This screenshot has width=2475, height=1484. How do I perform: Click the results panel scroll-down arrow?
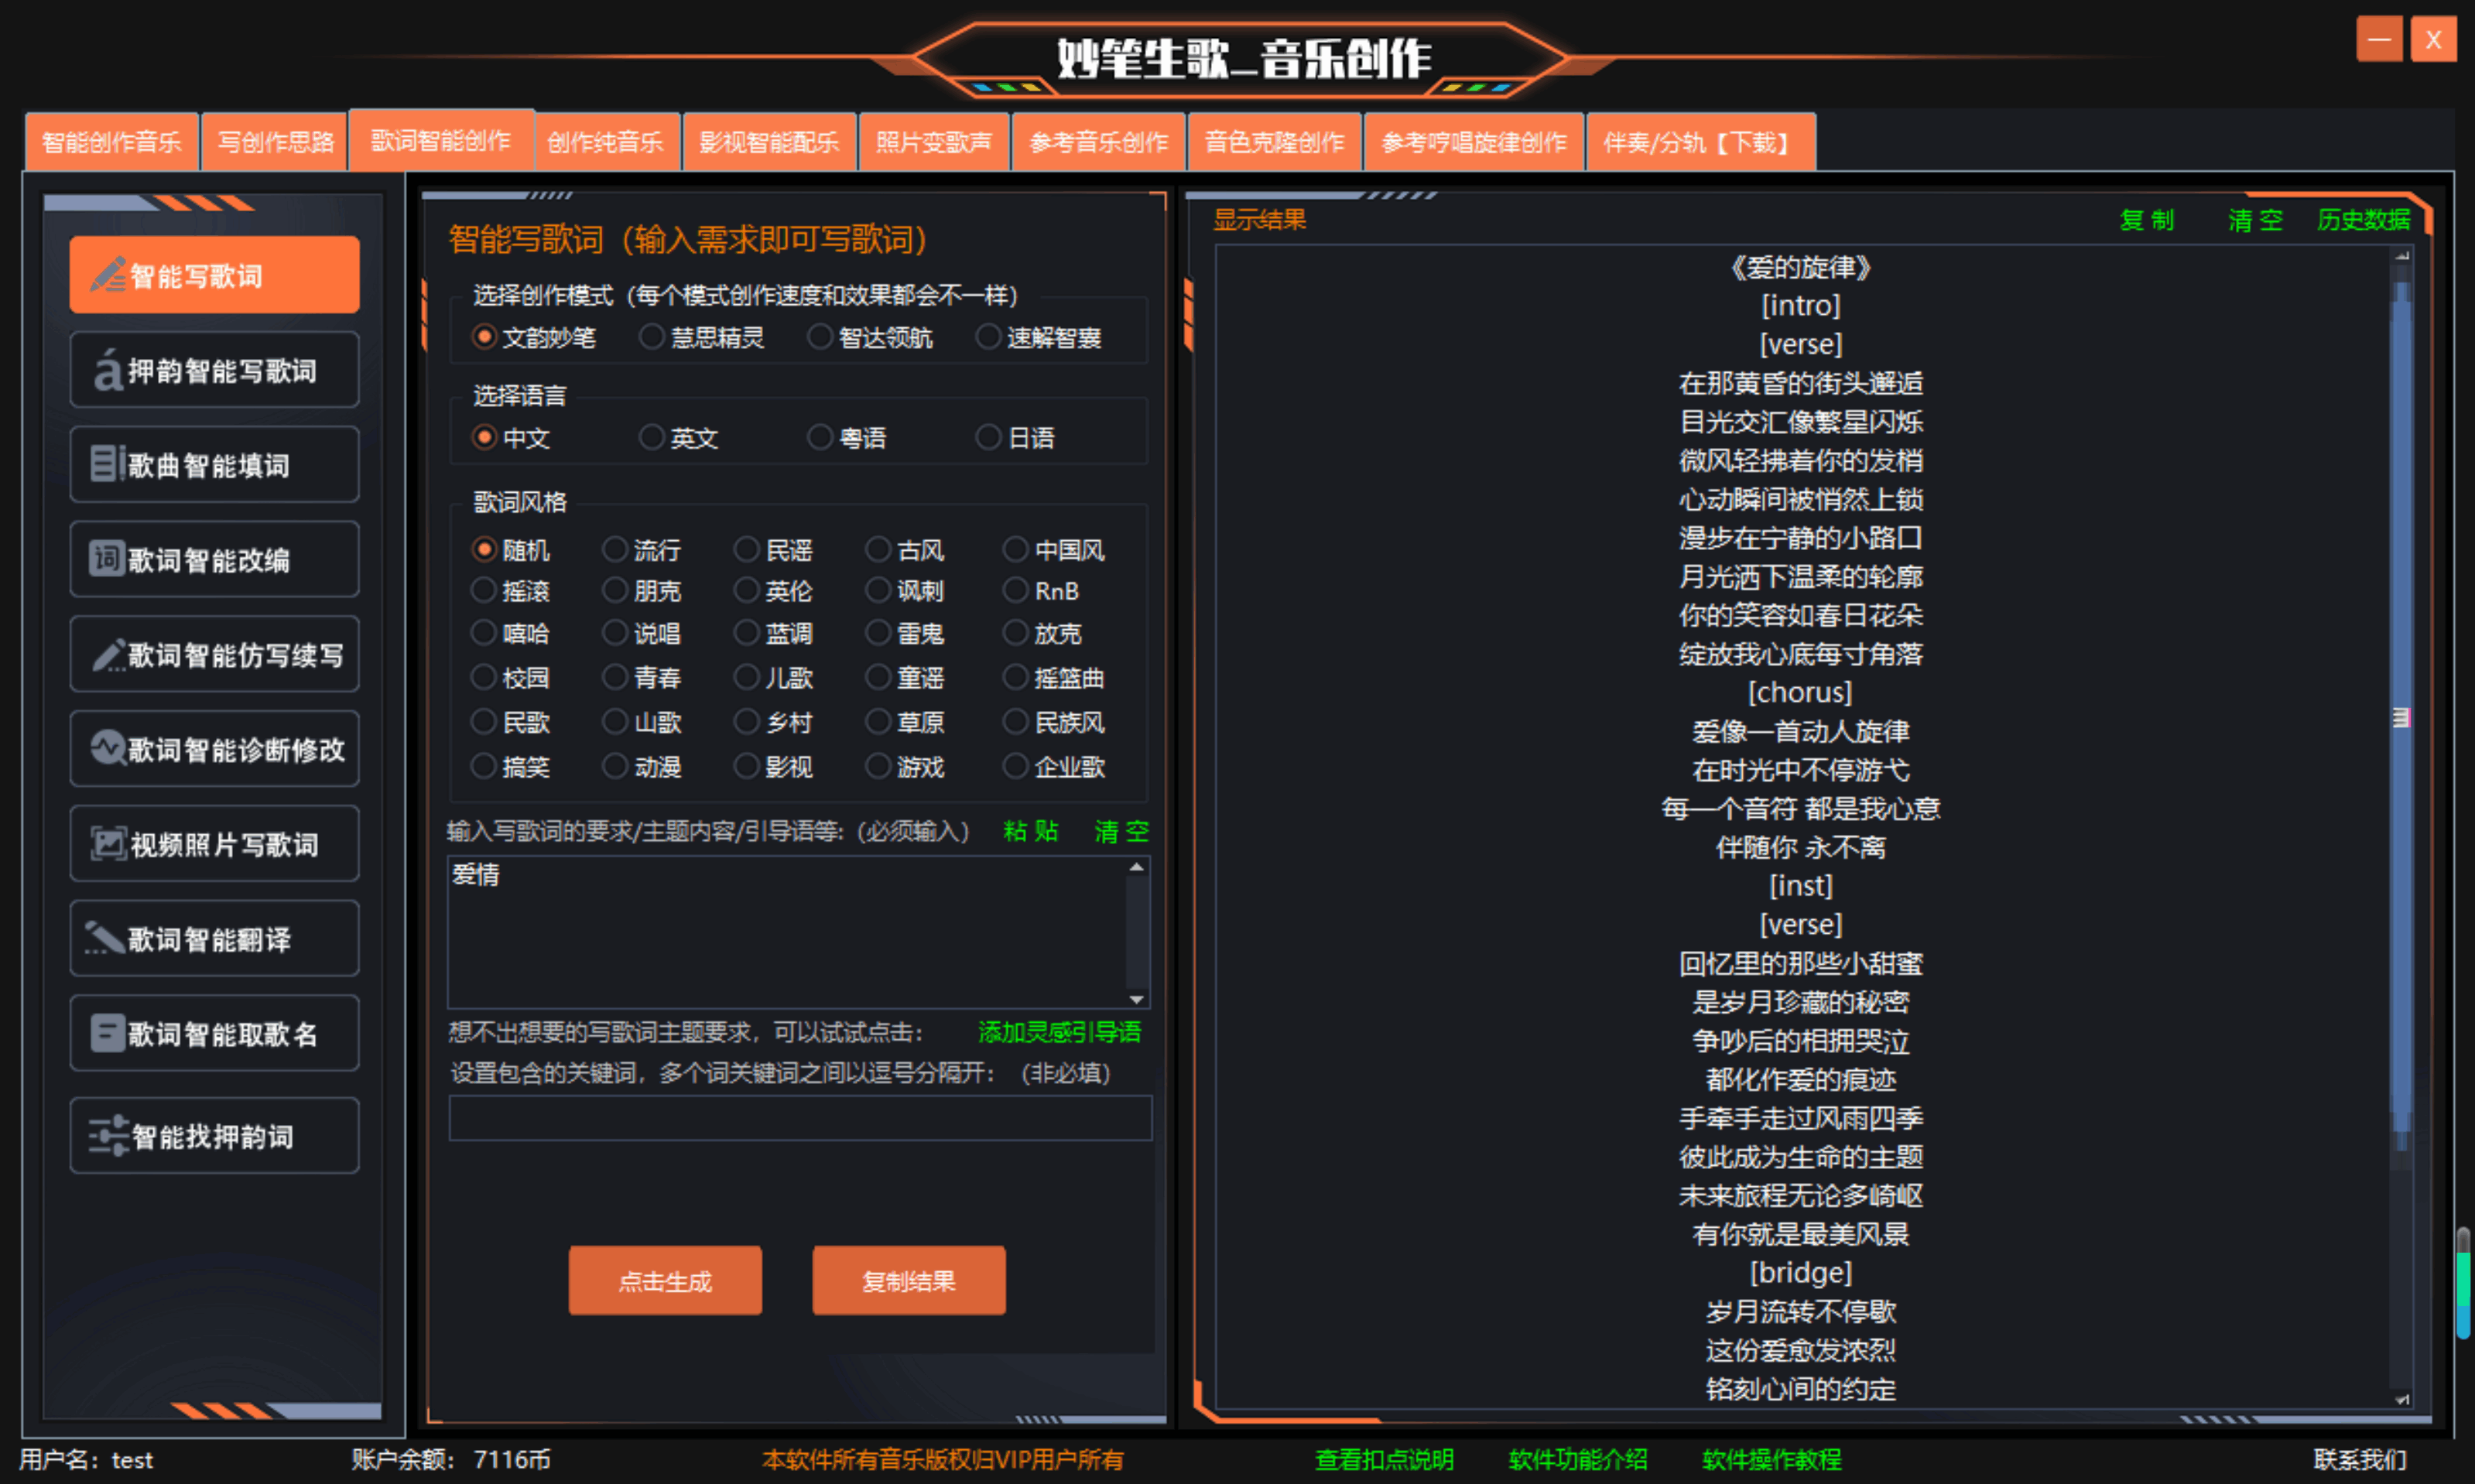2401,1399
